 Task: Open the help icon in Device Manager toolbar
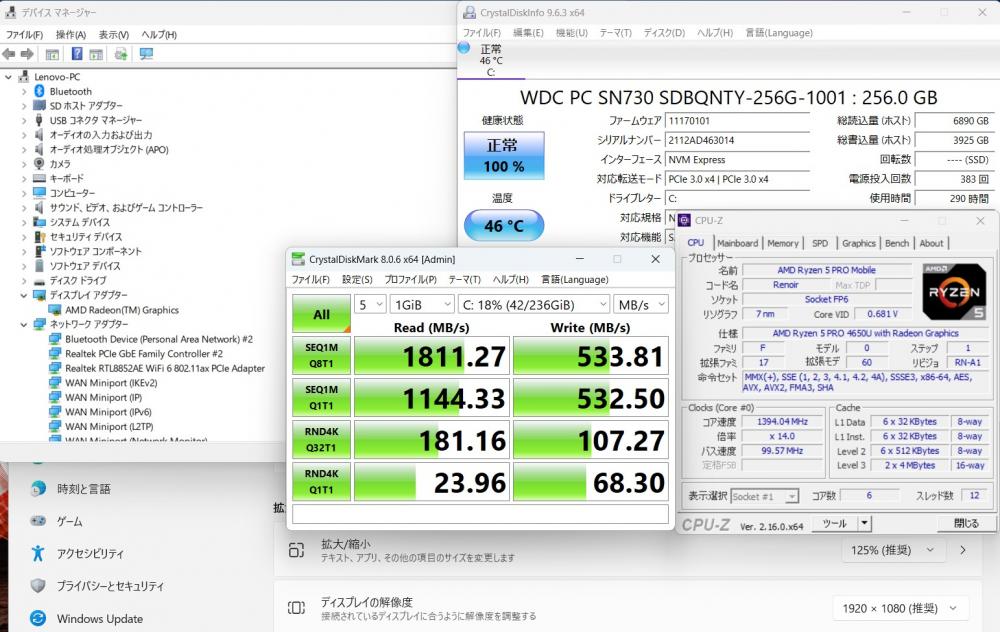[x=77, y=54]
